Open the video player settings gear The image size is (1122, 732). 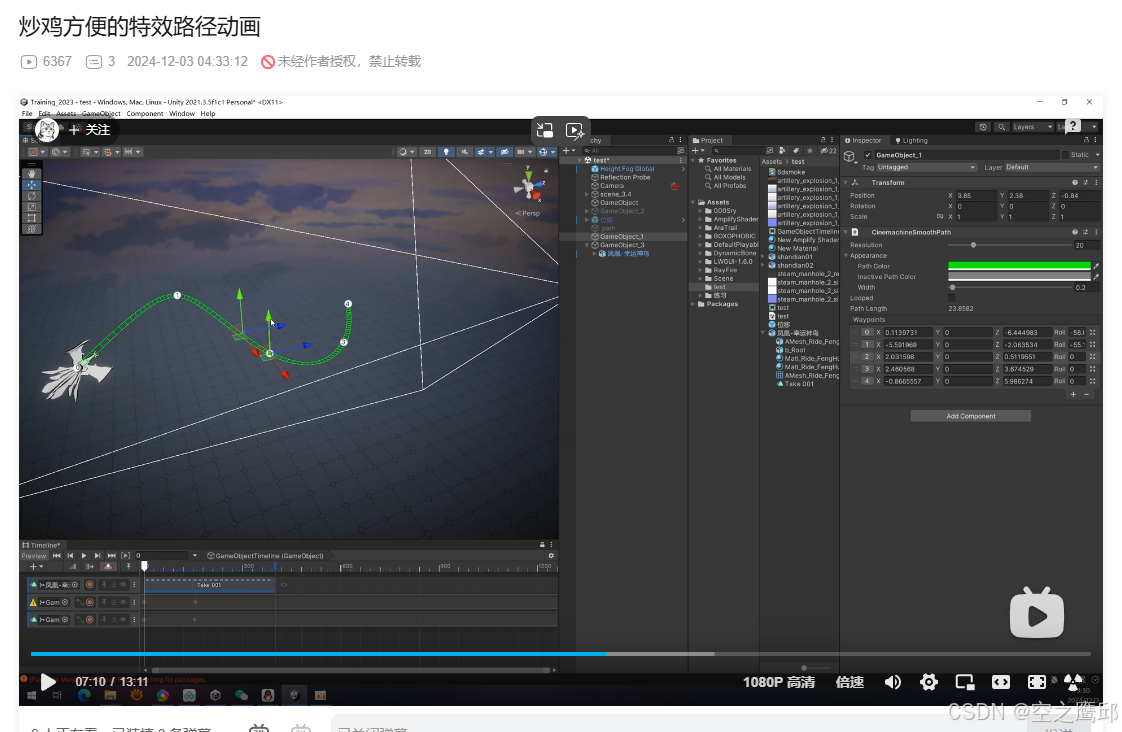pos(929,682)
